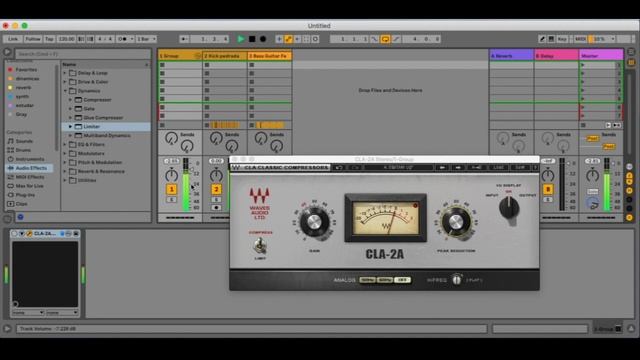This screenshot has width=640, height=360.
Task: Open the Favorites collection
Action: (26, 70)
